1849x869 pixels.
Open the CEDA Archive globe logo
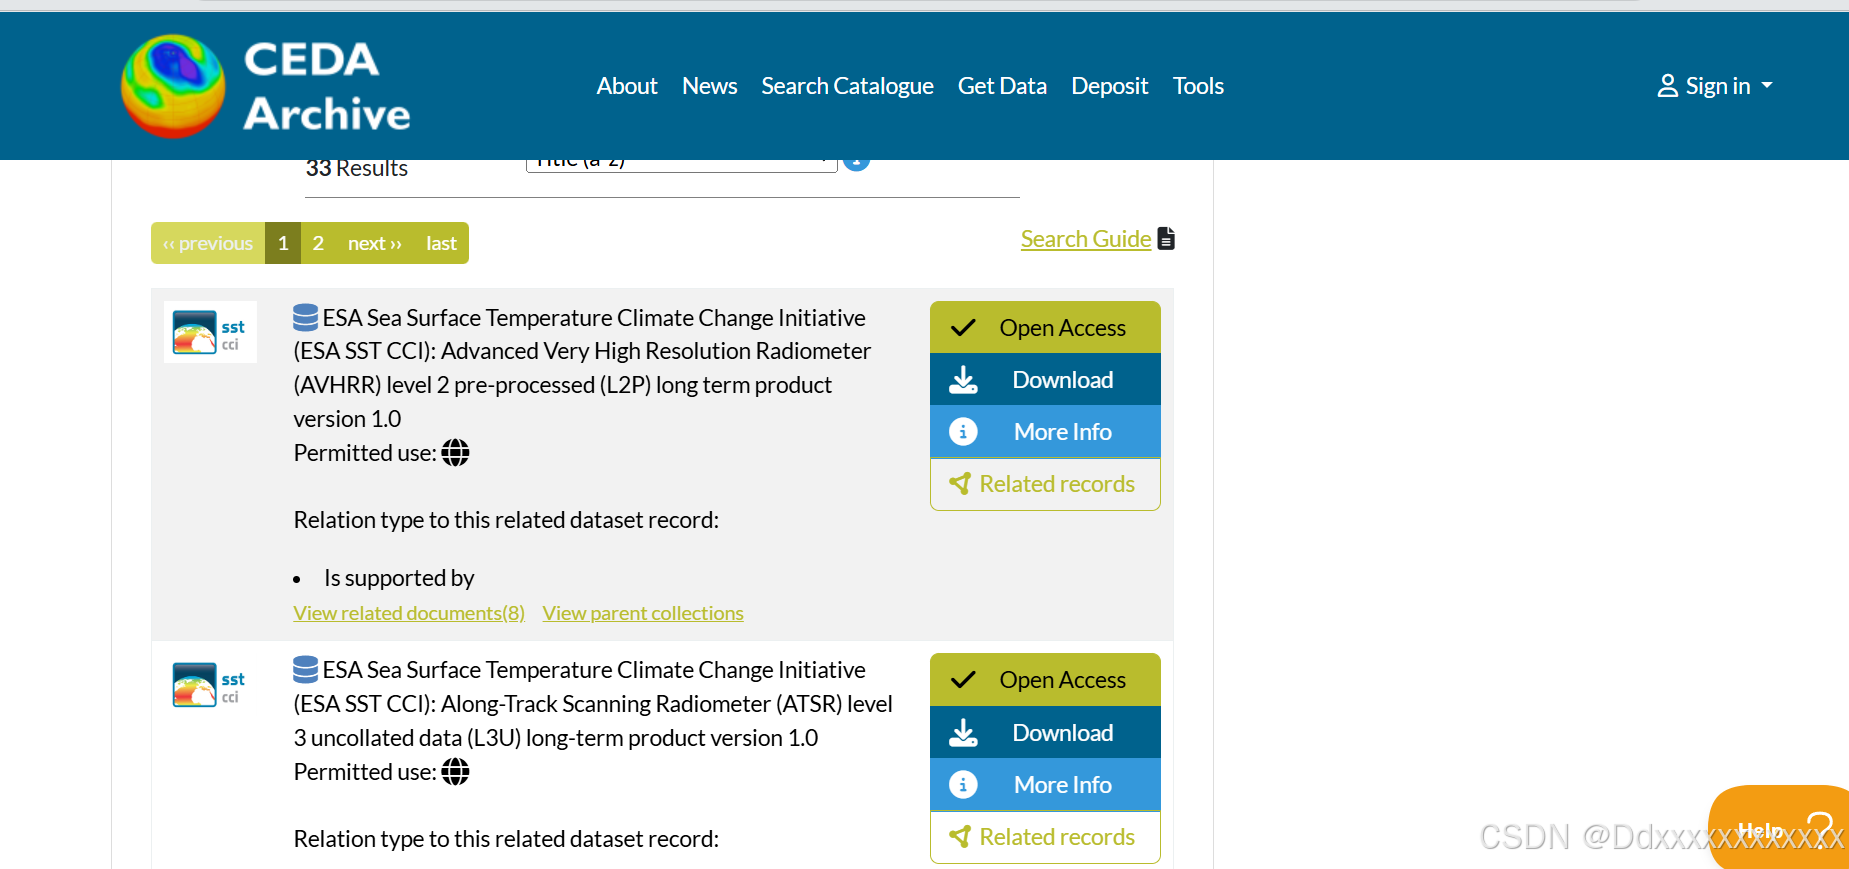(173, 86)
